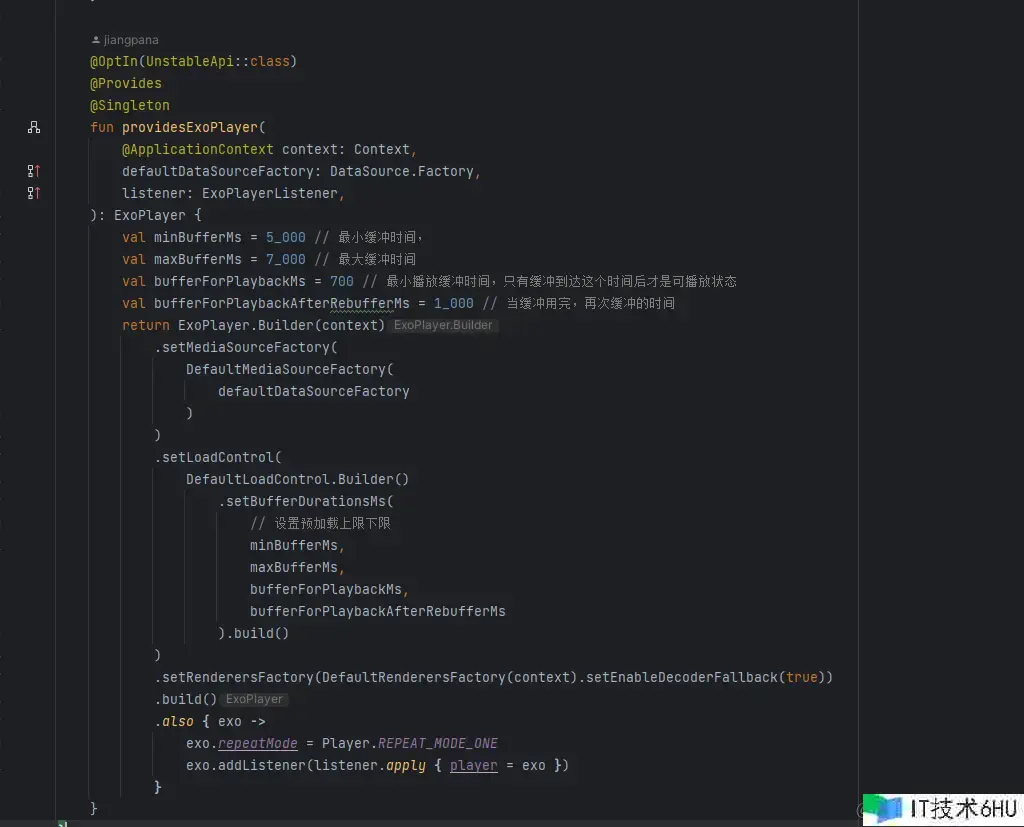Click the ExoPlayer inlay hint after .build()

[254, 699]
